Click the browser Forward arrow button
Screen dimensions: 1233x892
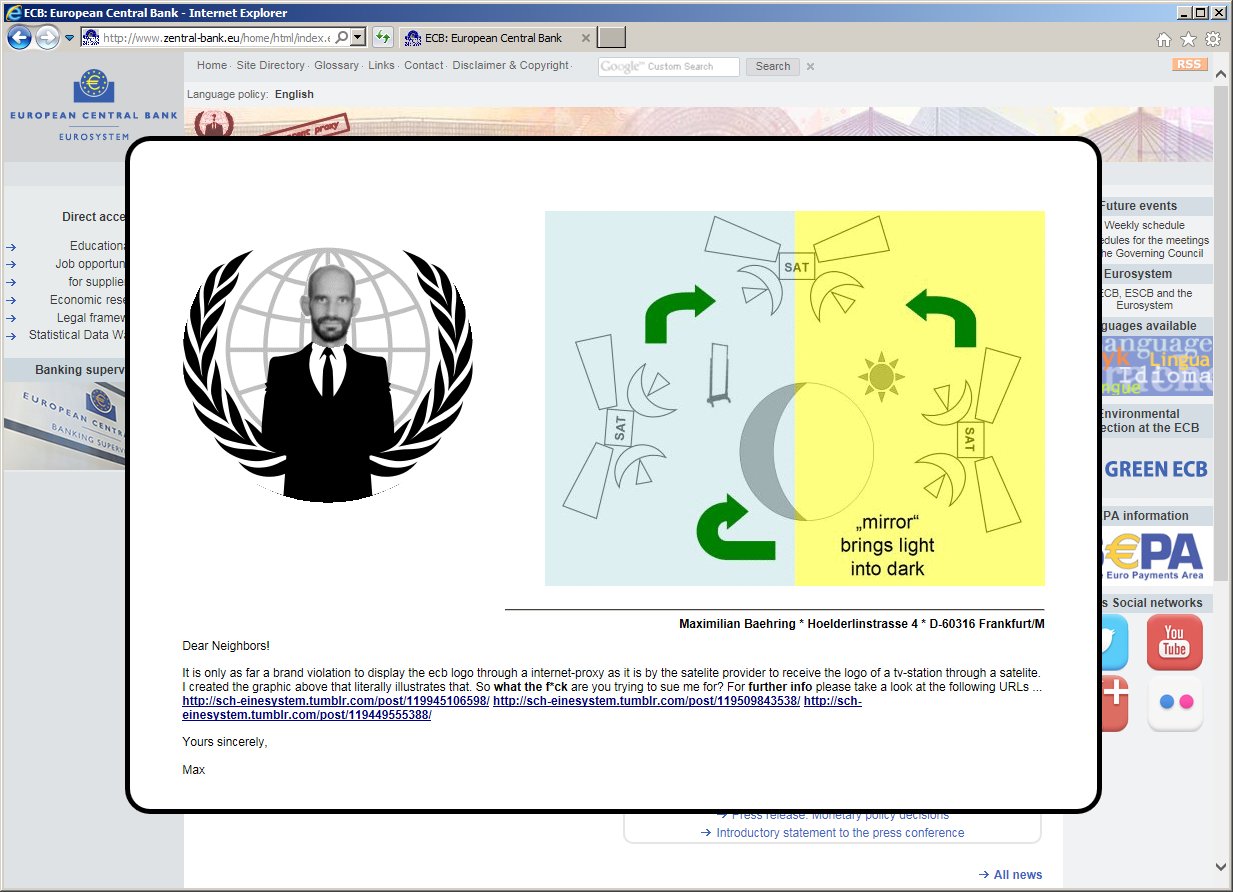[46, 38]
